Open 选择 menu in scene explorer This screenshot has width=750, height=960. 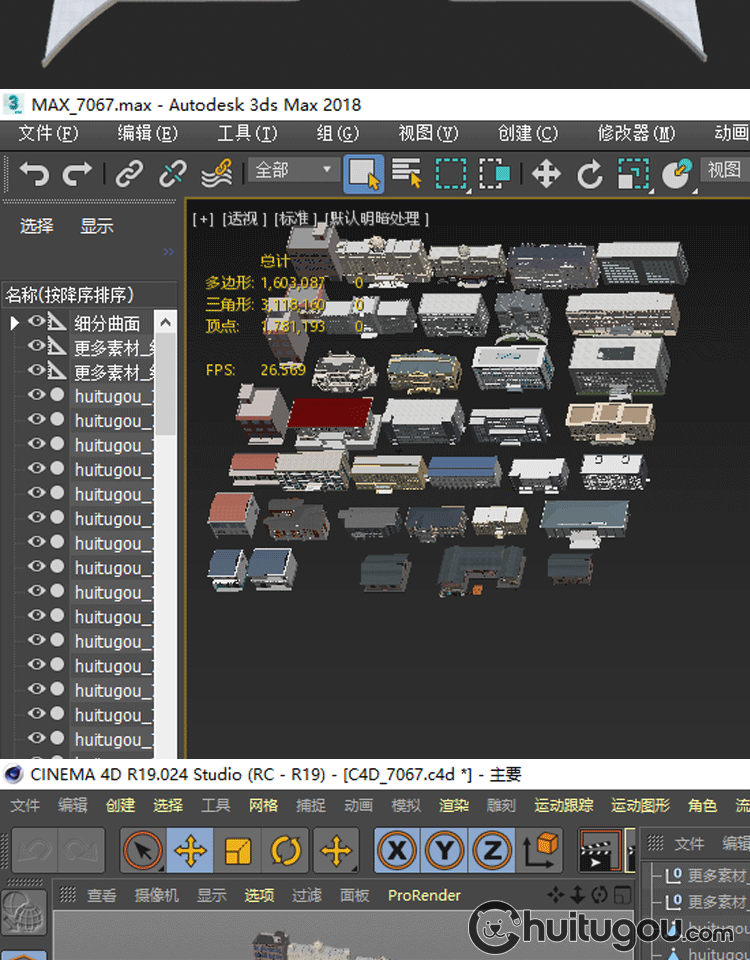coord(37,226)
